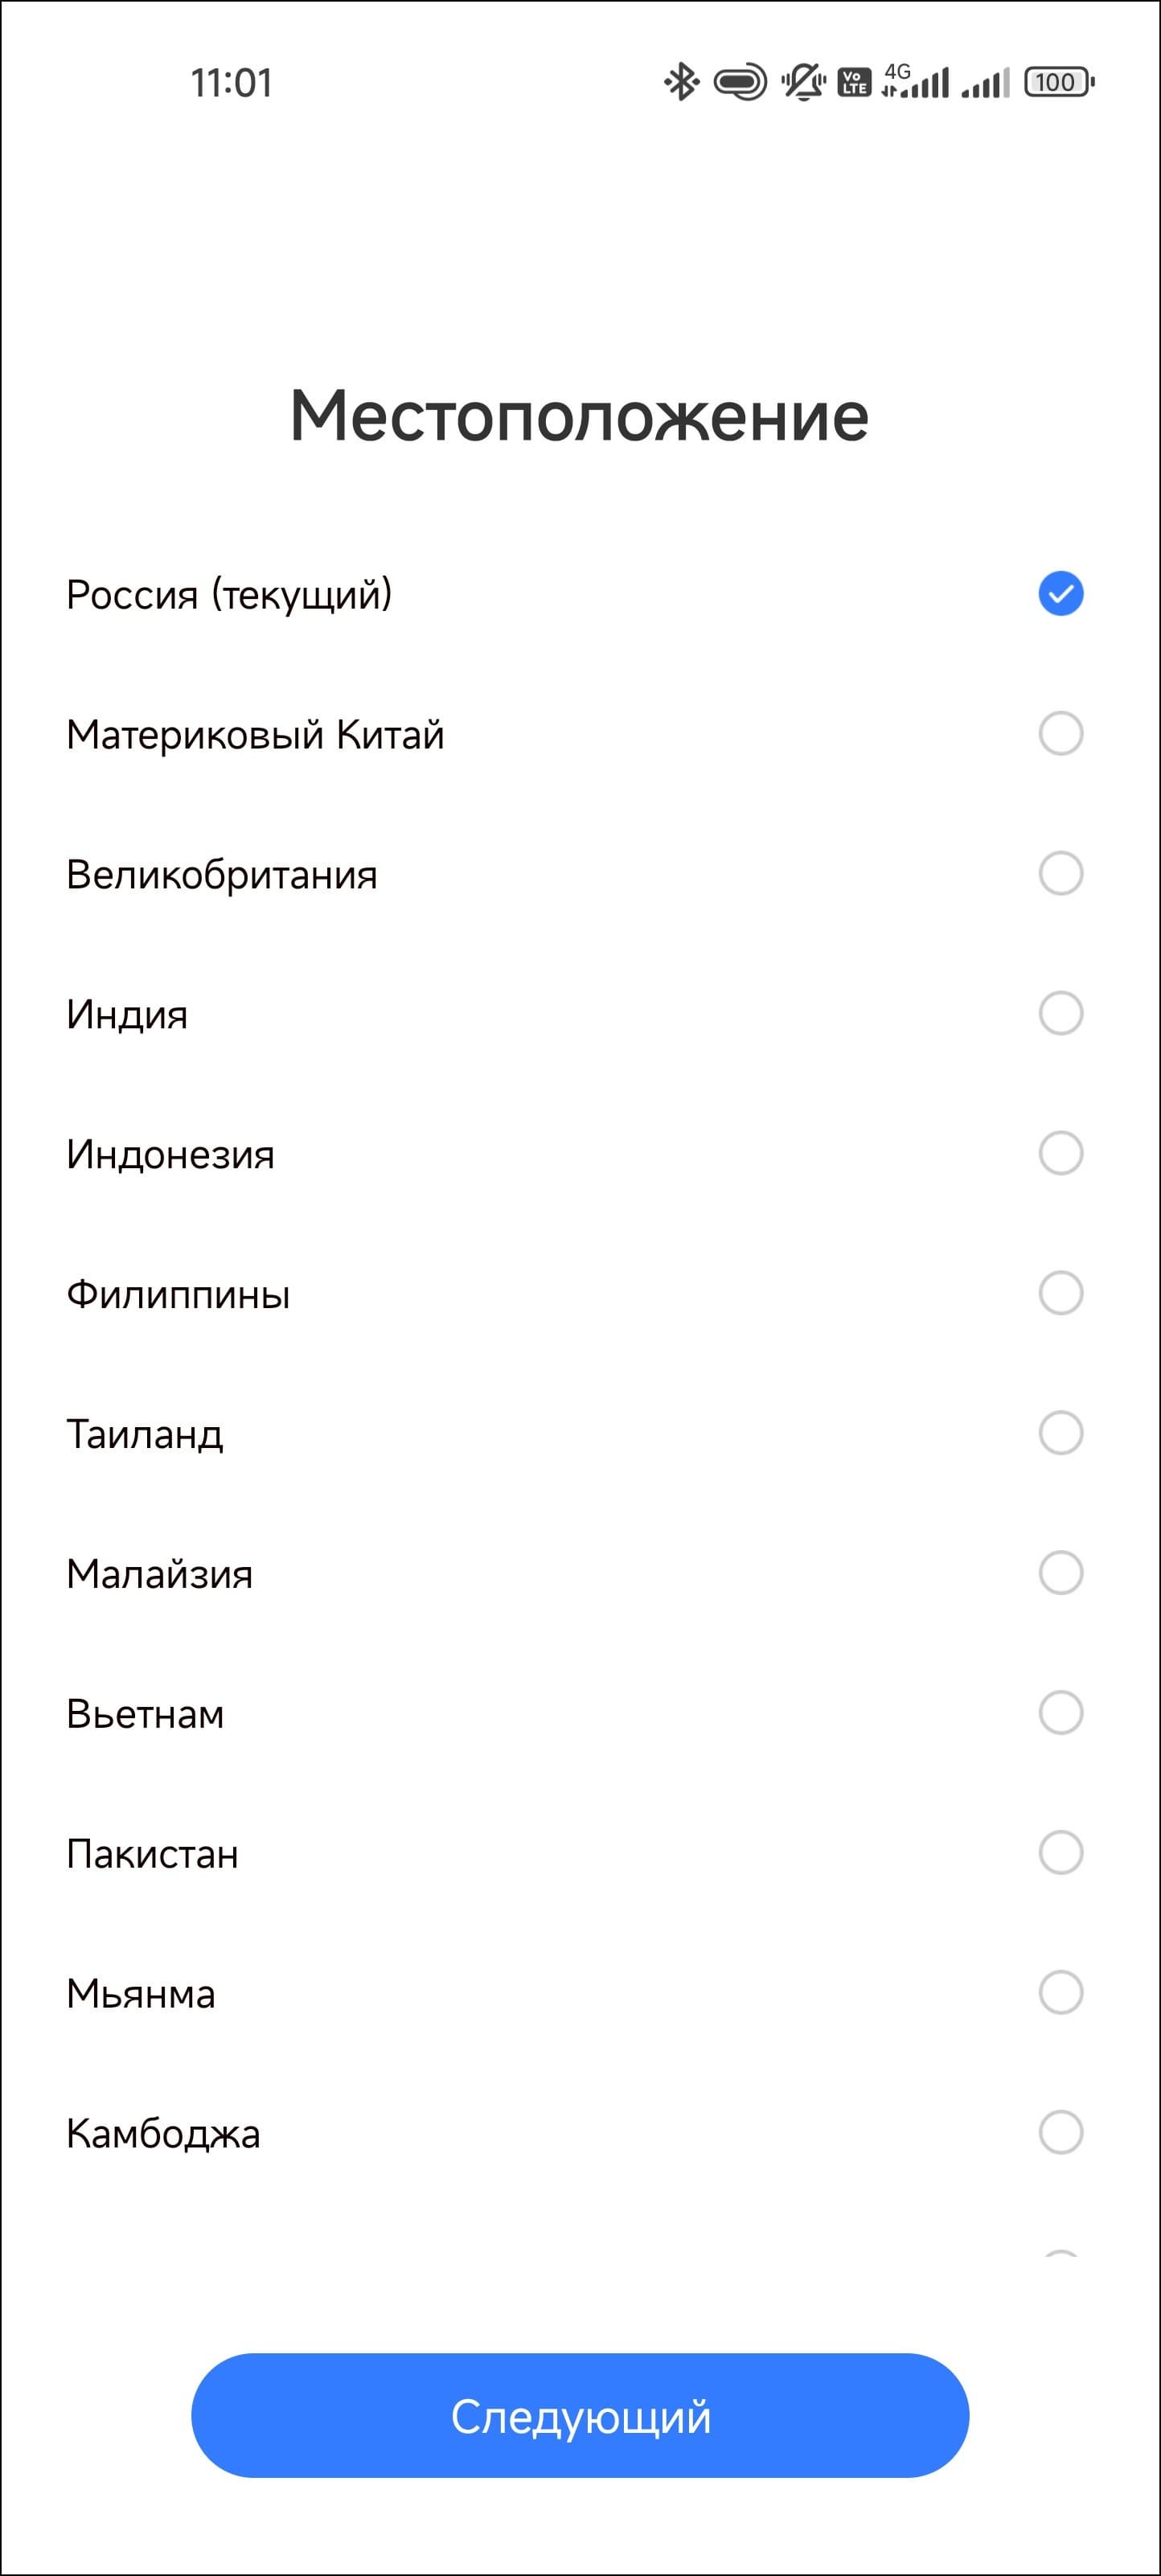The height and width of the screenshot is (2576, 1161).
Task: Pick the Таиланд radio button
Action: (1060, 1434)
